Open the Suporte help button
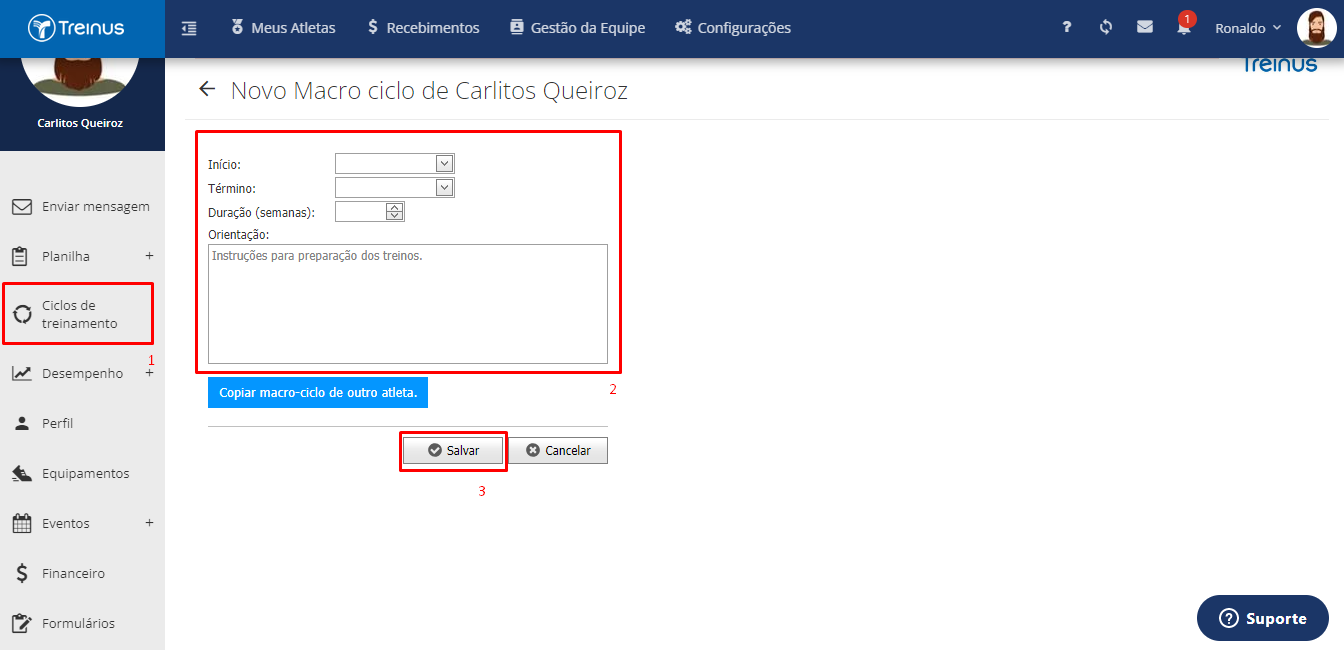This screenshot has width=1344, height=650. (1263, 618)
